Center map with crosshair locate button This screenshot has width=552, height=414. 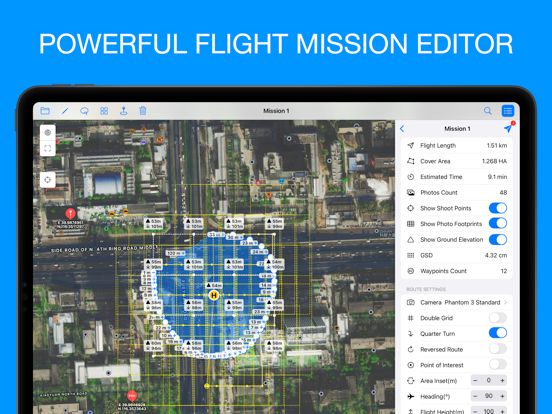(x=48, y=180)
